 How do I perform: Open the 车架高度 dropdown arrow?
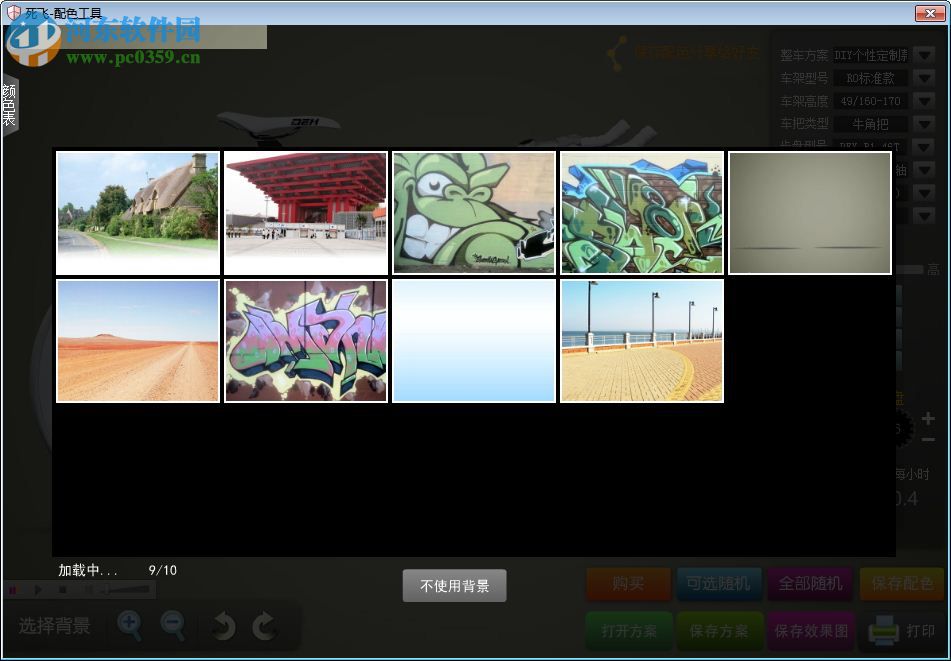(x=924, y=101)
